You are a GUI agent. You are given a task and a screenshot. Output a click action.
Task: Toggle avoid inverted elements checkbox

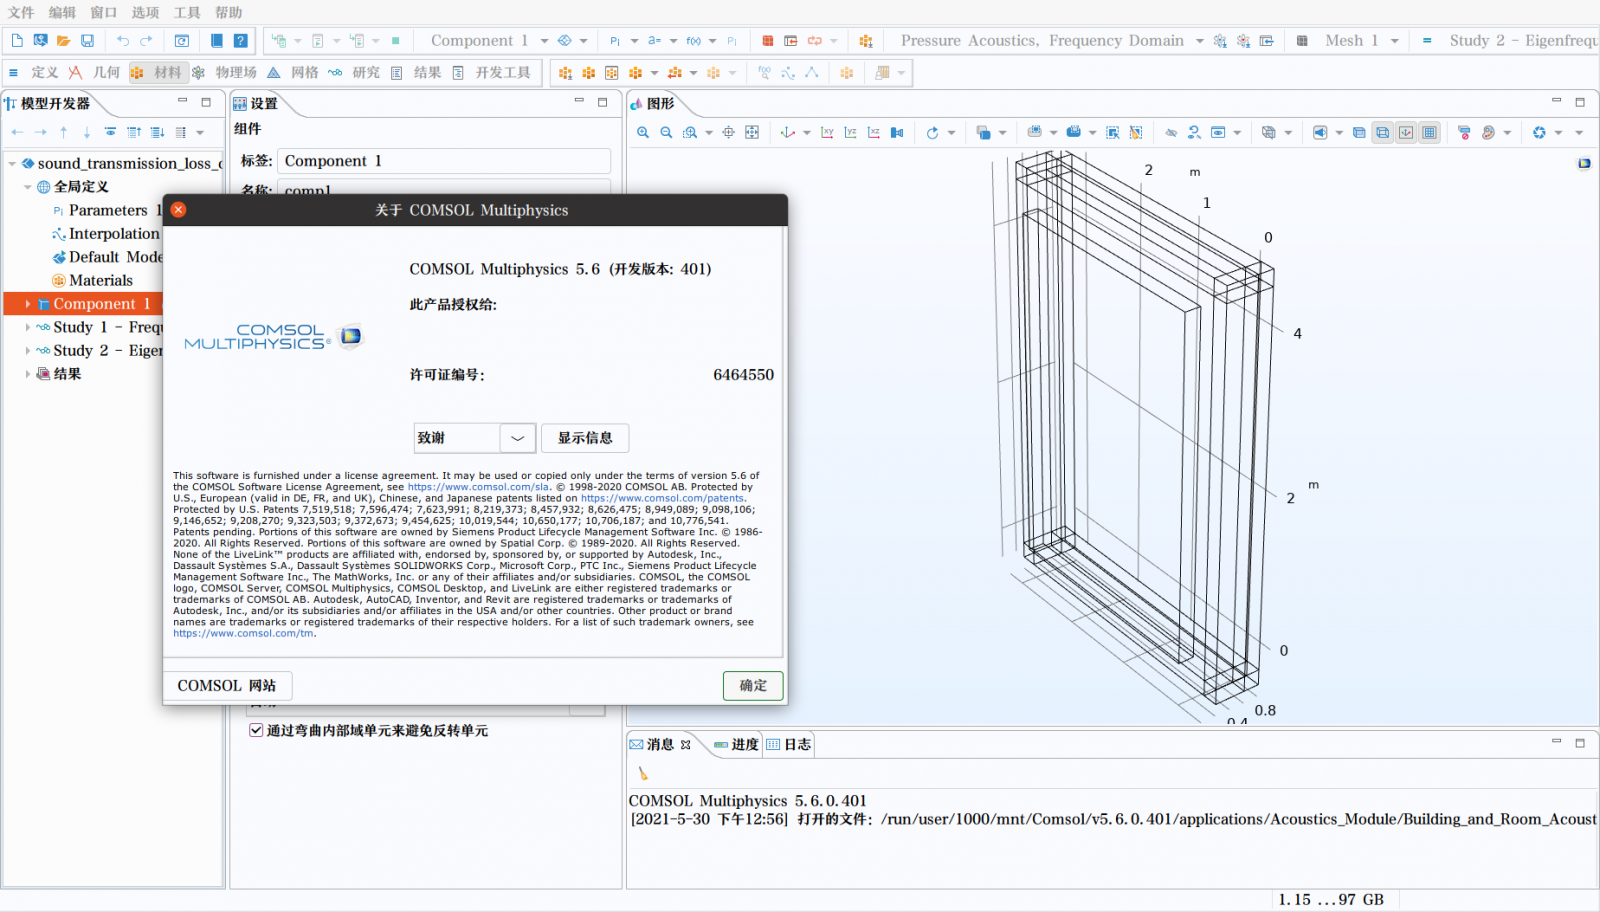(256, 730)
